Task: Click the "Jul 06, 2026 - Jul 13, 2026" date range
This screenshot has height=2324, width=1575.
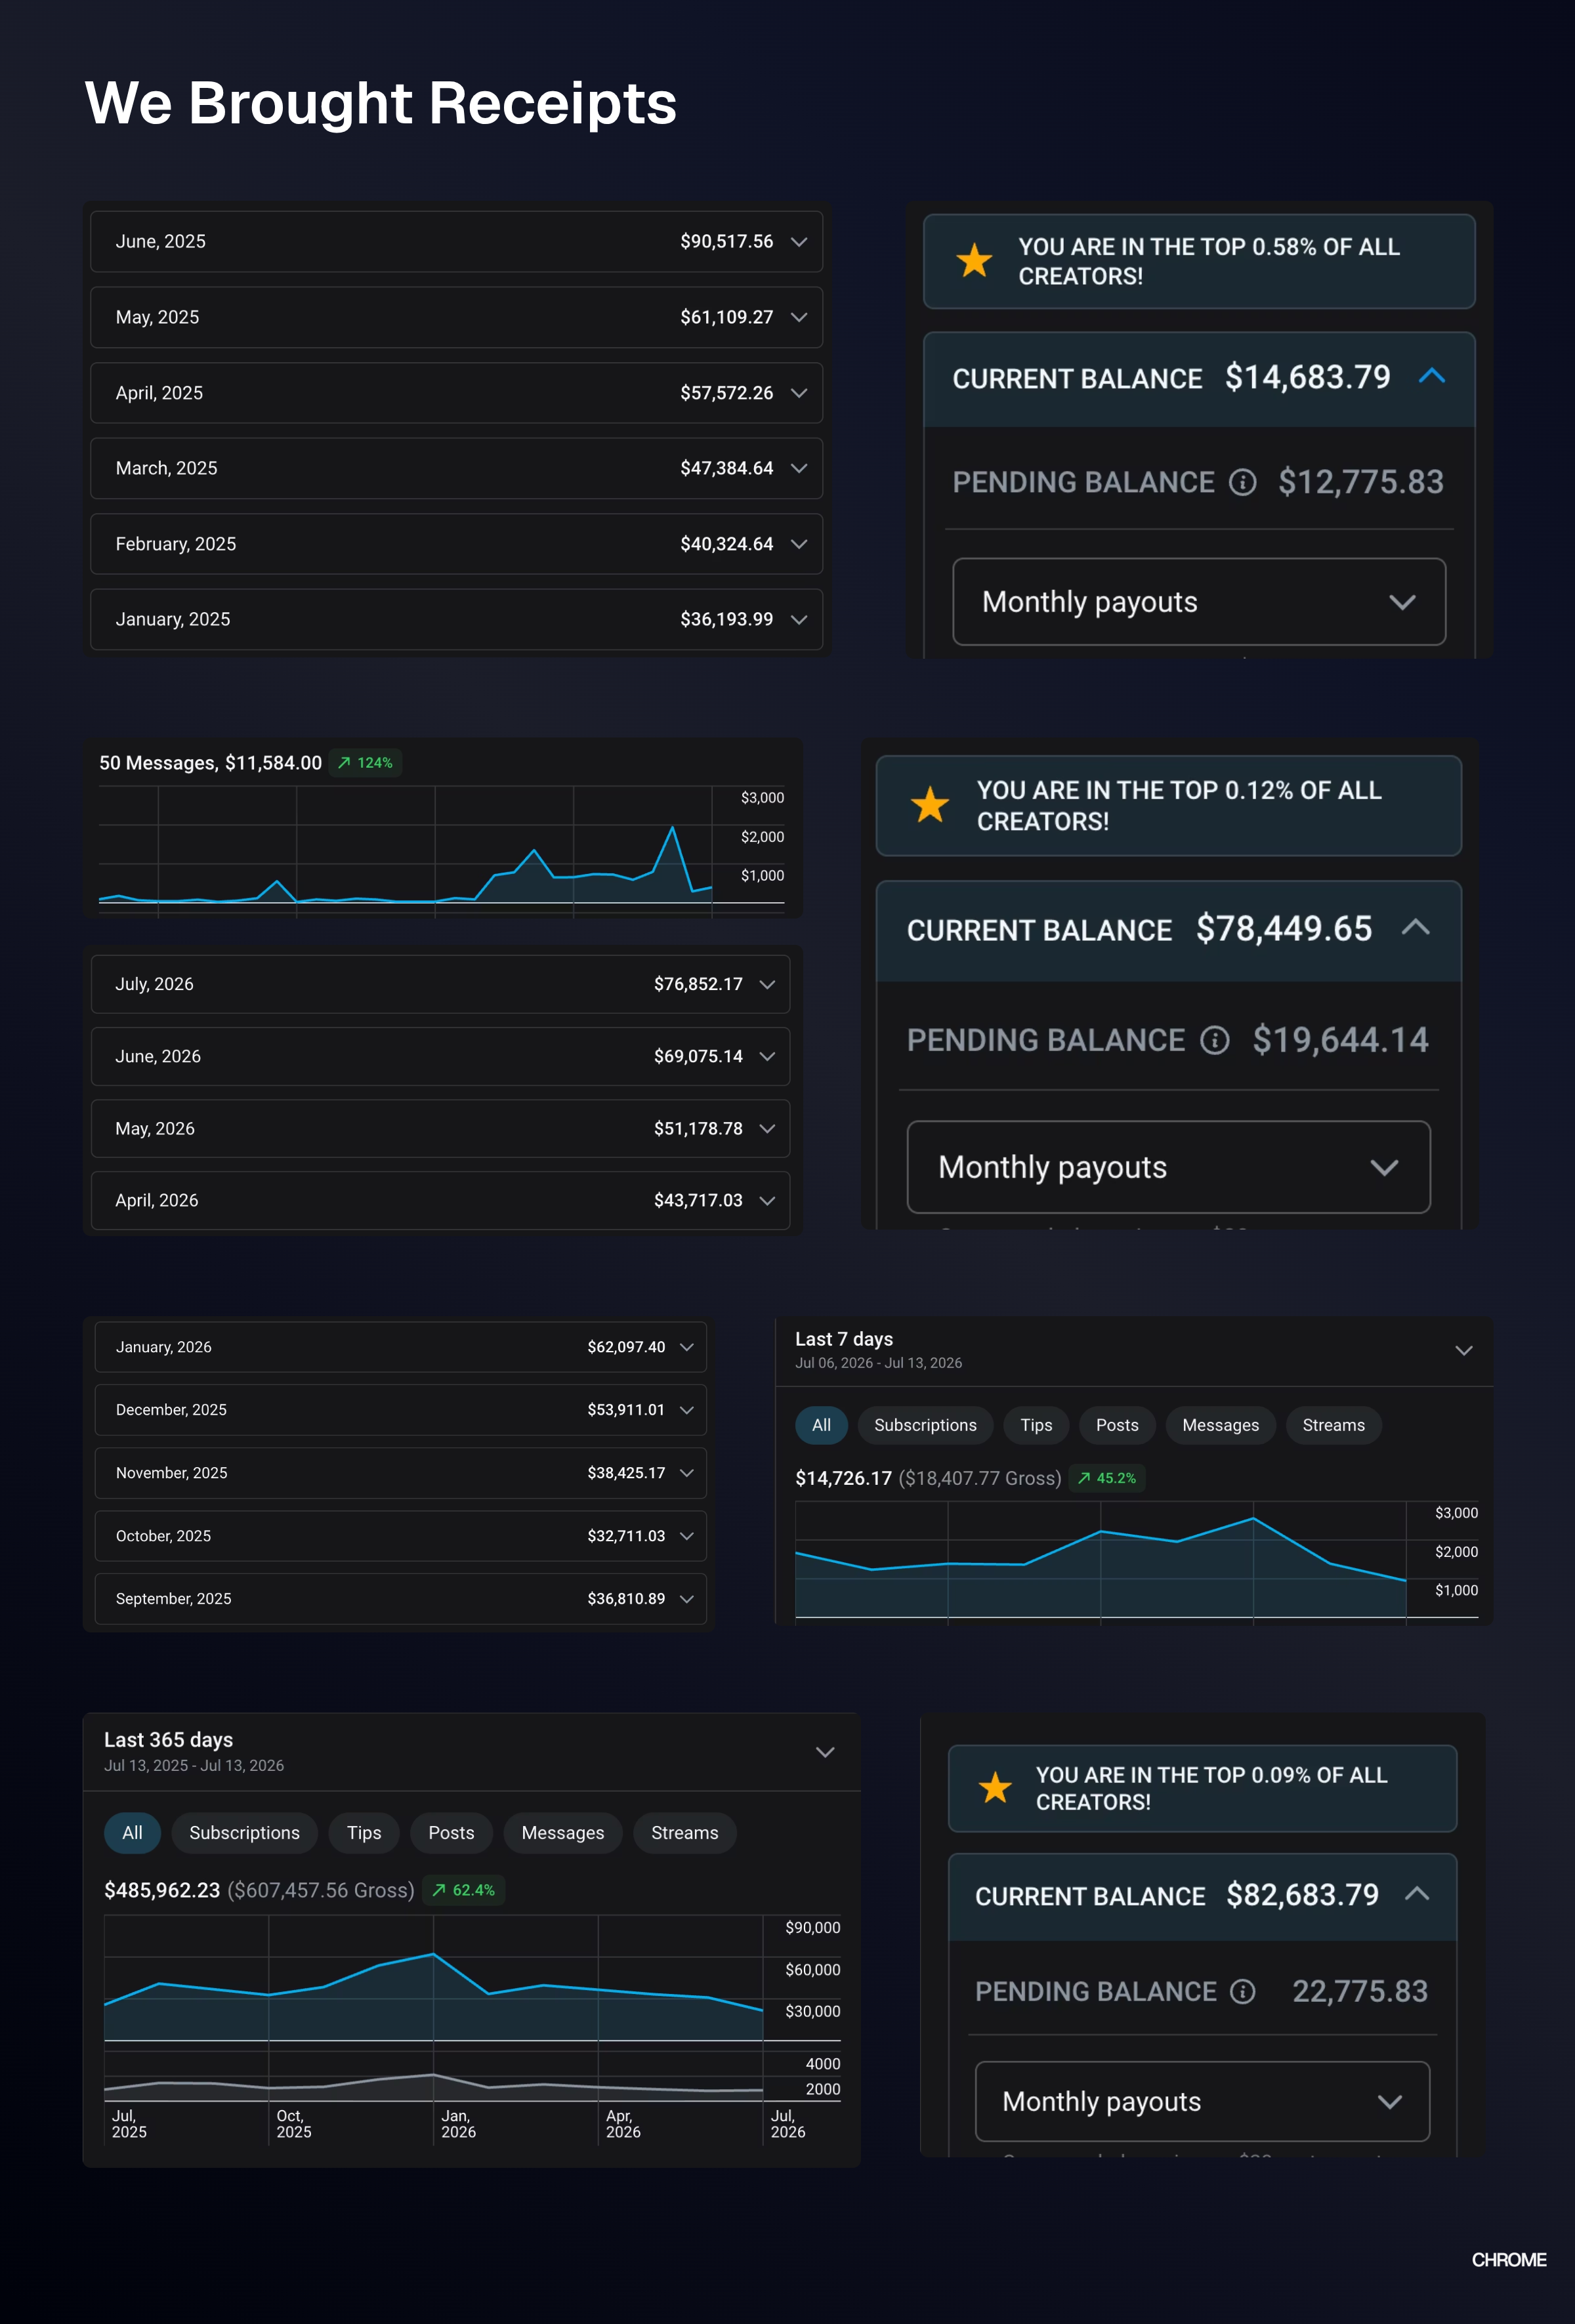Action: tap(878, 1363)
